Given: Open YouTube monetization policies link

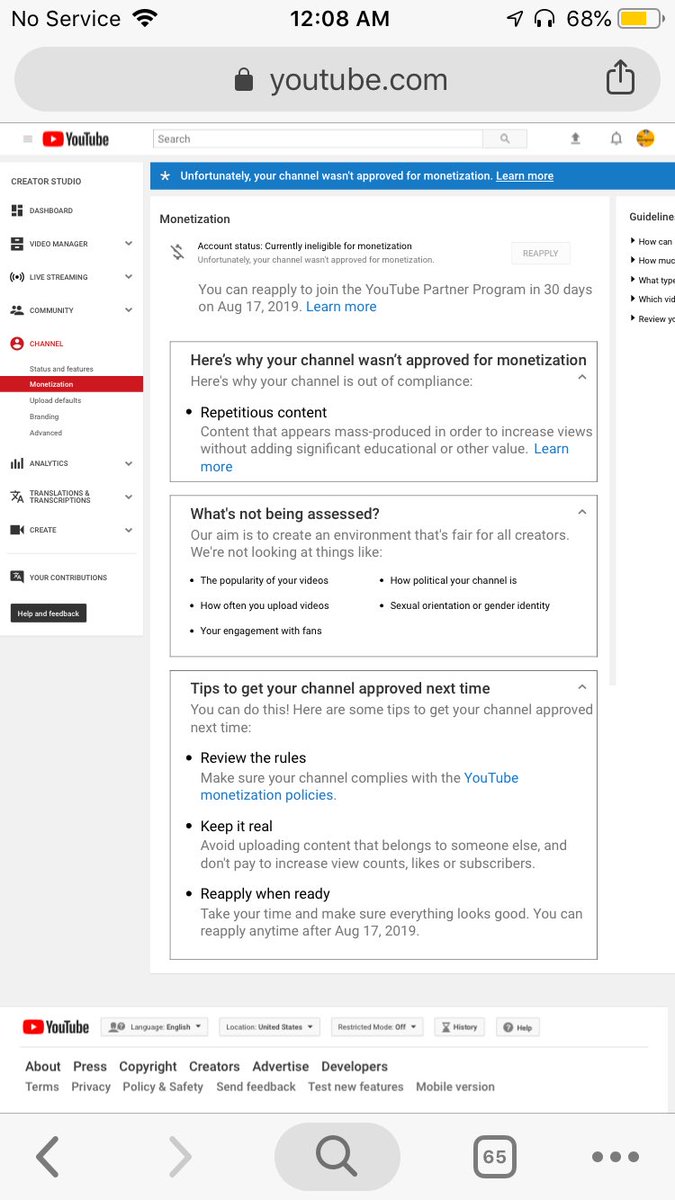Looking at the screenshot, I should [360, 786].
